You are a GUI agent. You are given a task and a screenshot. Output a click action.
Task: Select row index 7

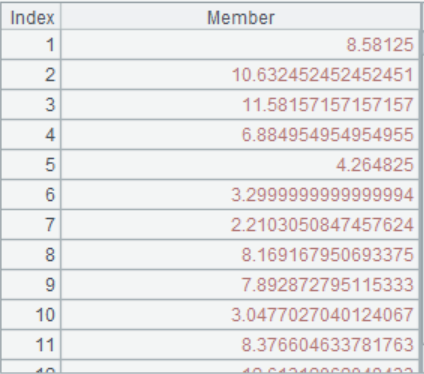(31, 225)
